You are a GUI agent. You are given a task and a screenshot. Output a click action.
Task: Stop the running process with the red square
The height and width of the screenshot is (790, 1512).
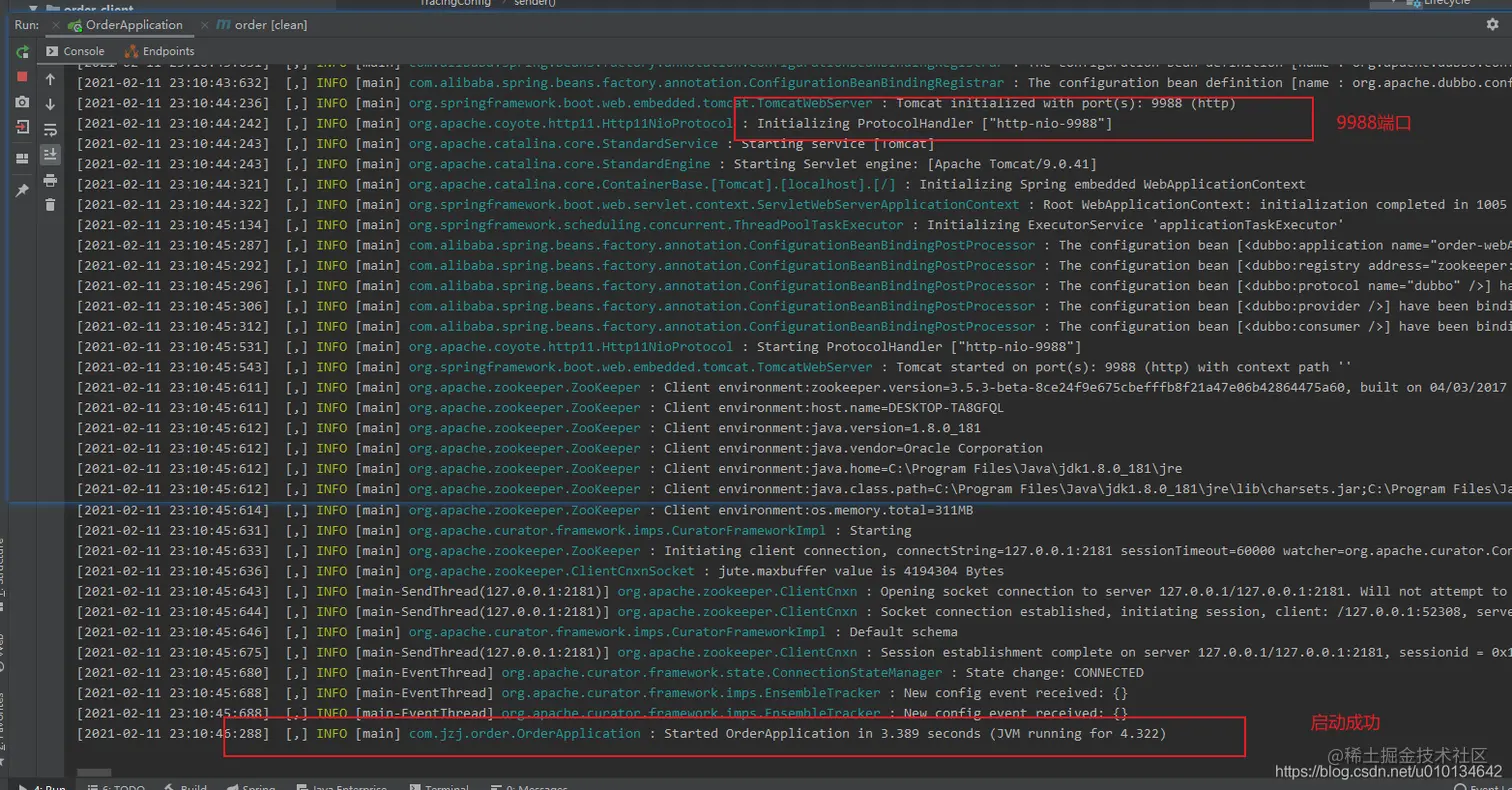click(x=22, y=77)
